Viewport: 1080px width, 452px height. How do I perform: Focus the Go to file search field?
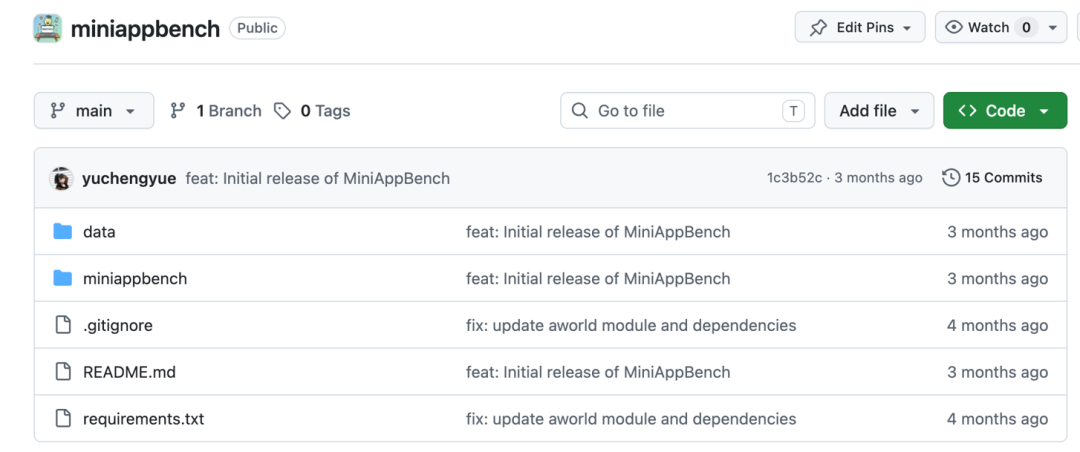687,110
